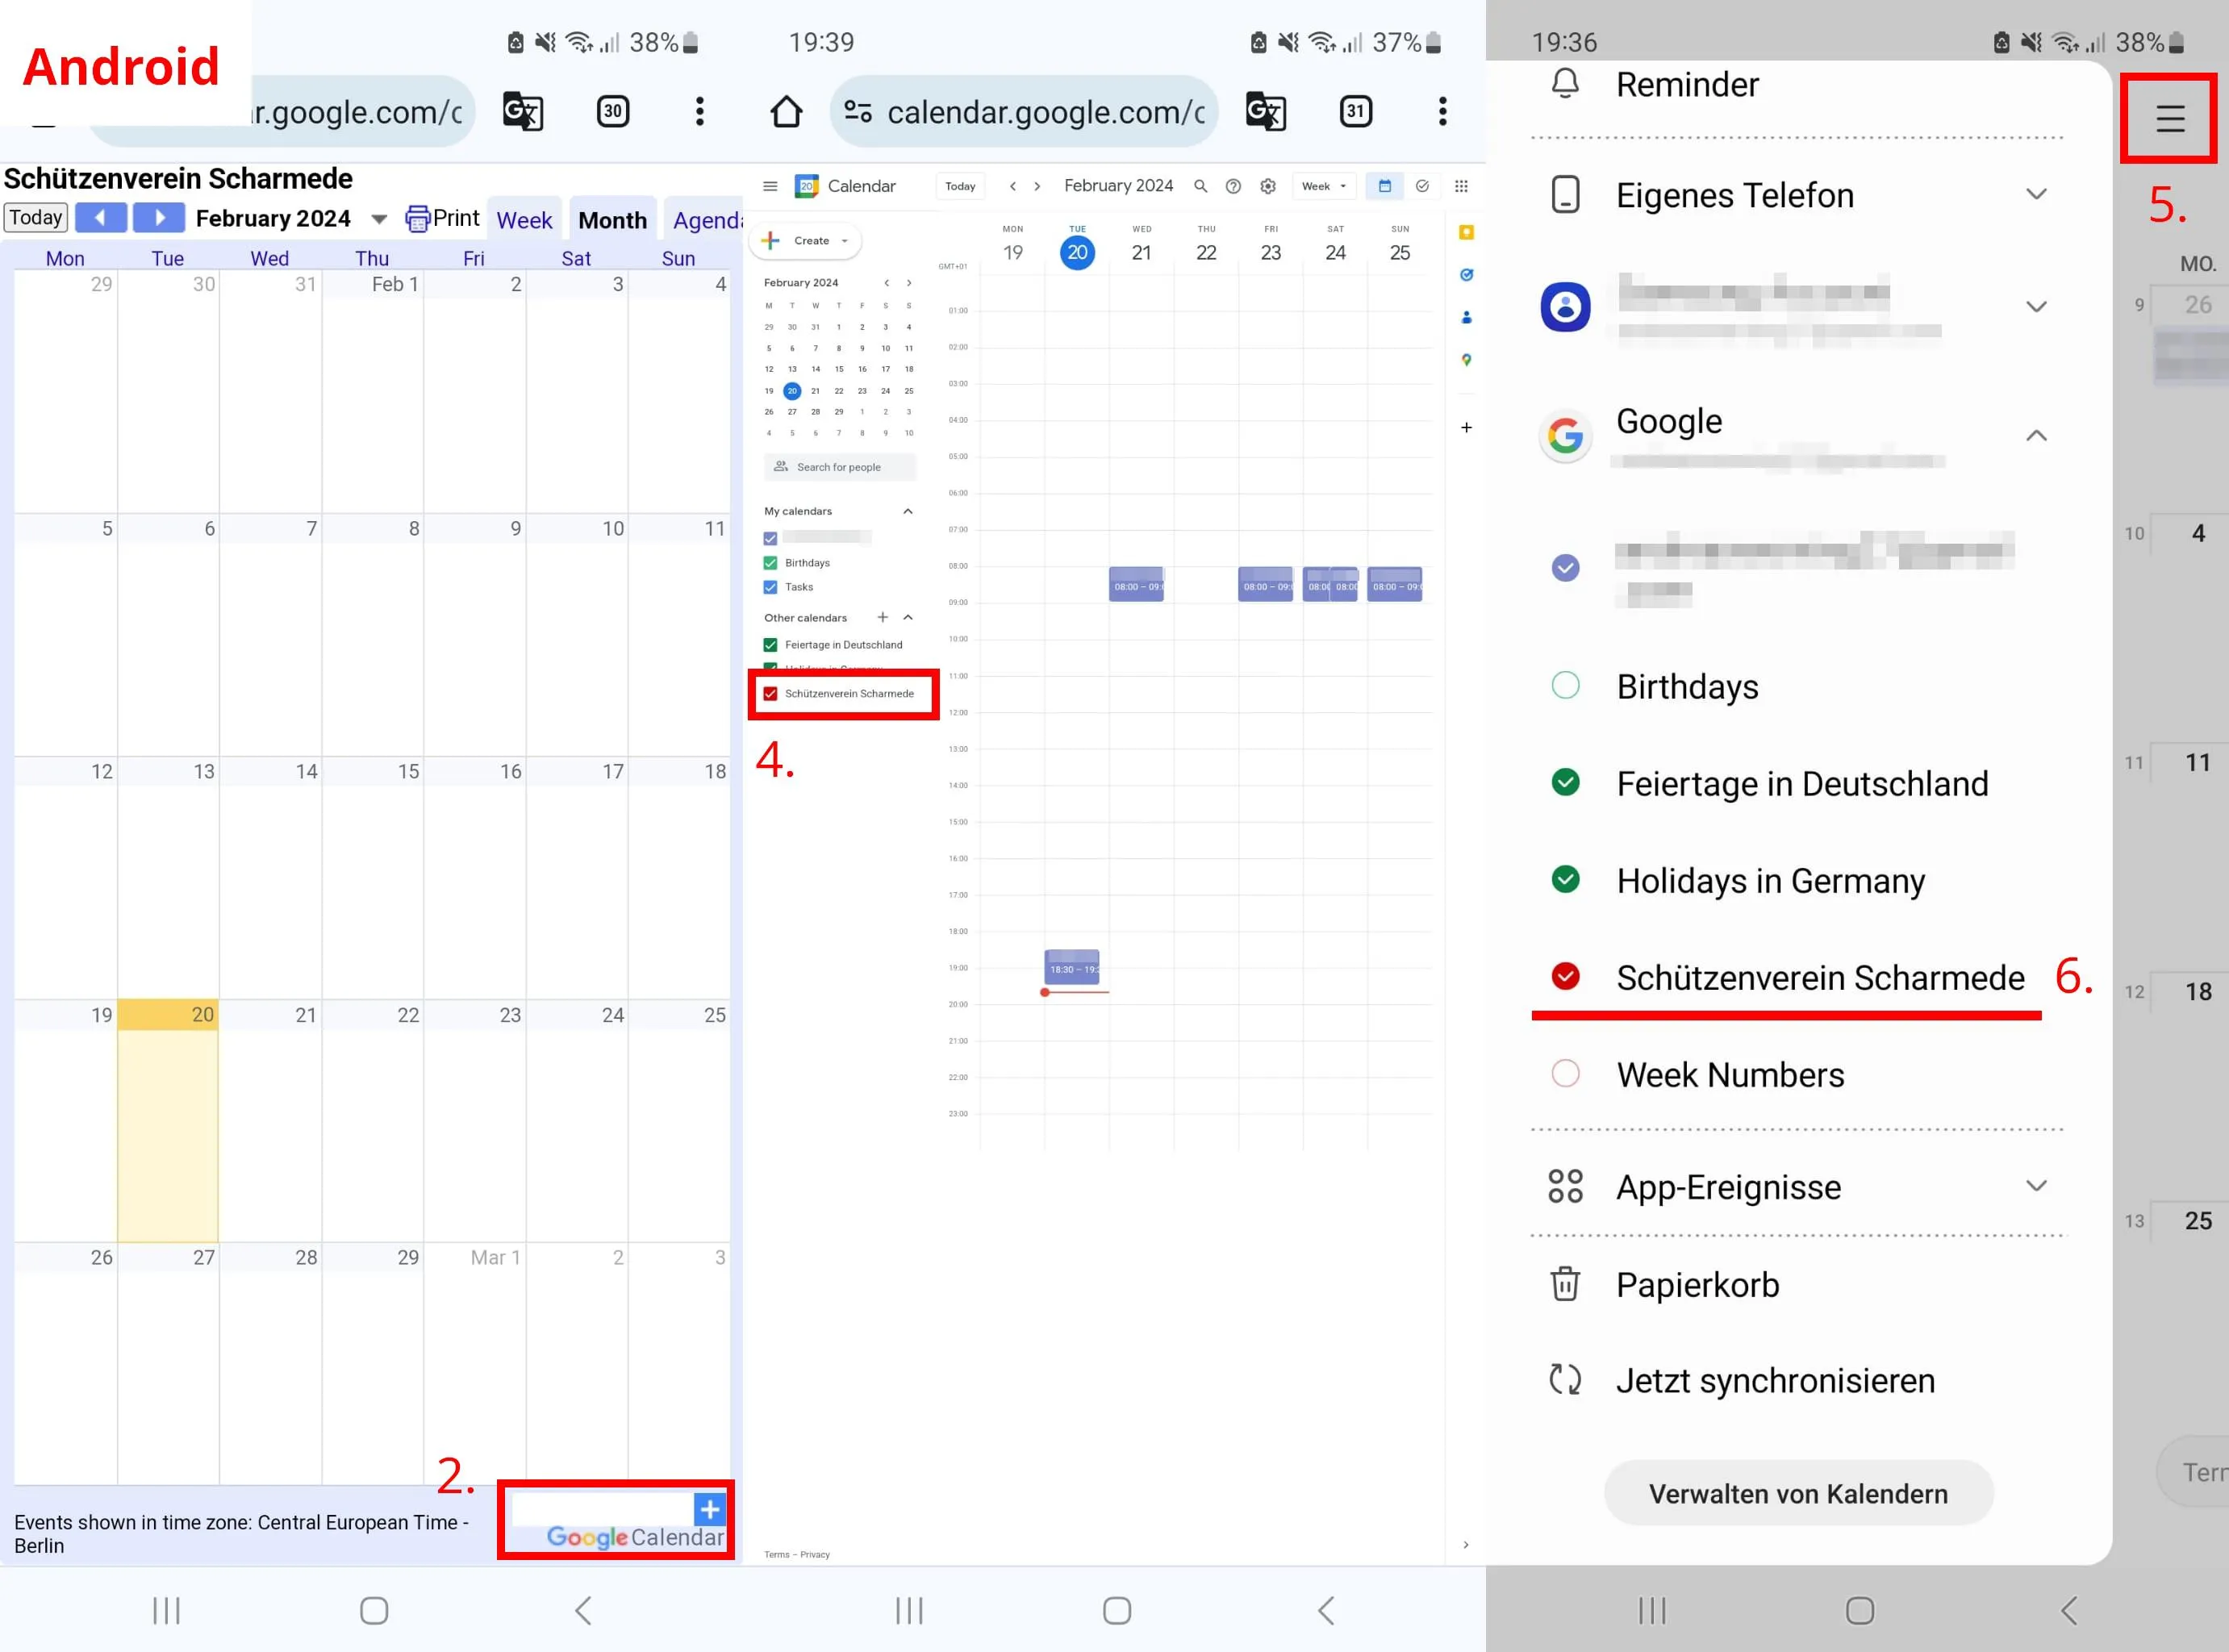Click search magnifier in Calendar header

click(x=1200, y=186)
